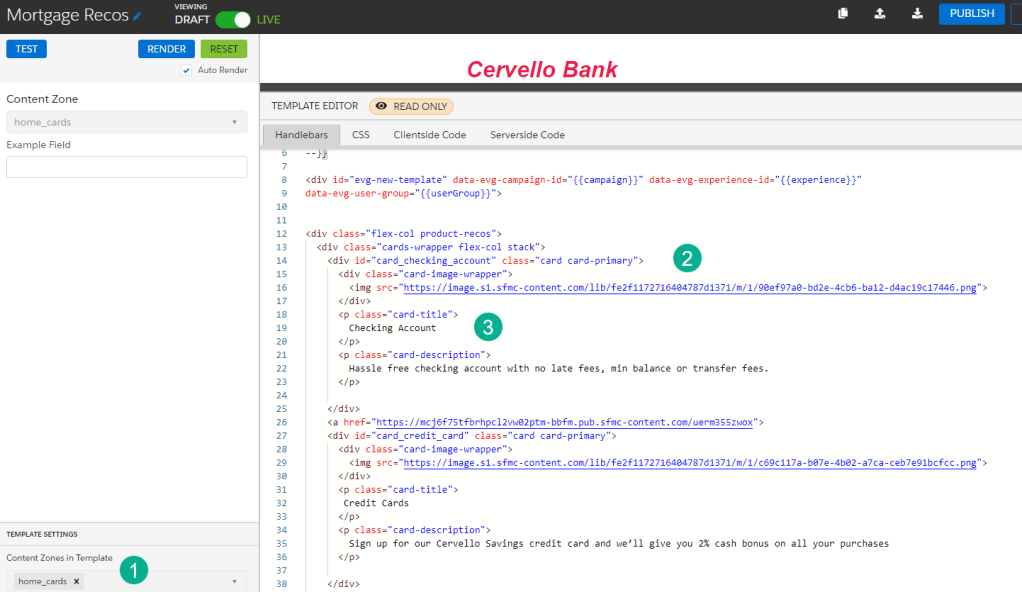The width and height of the screenshot is (1022, 592).
Task: Click the RENDER button
Action: tap(166, 49)
